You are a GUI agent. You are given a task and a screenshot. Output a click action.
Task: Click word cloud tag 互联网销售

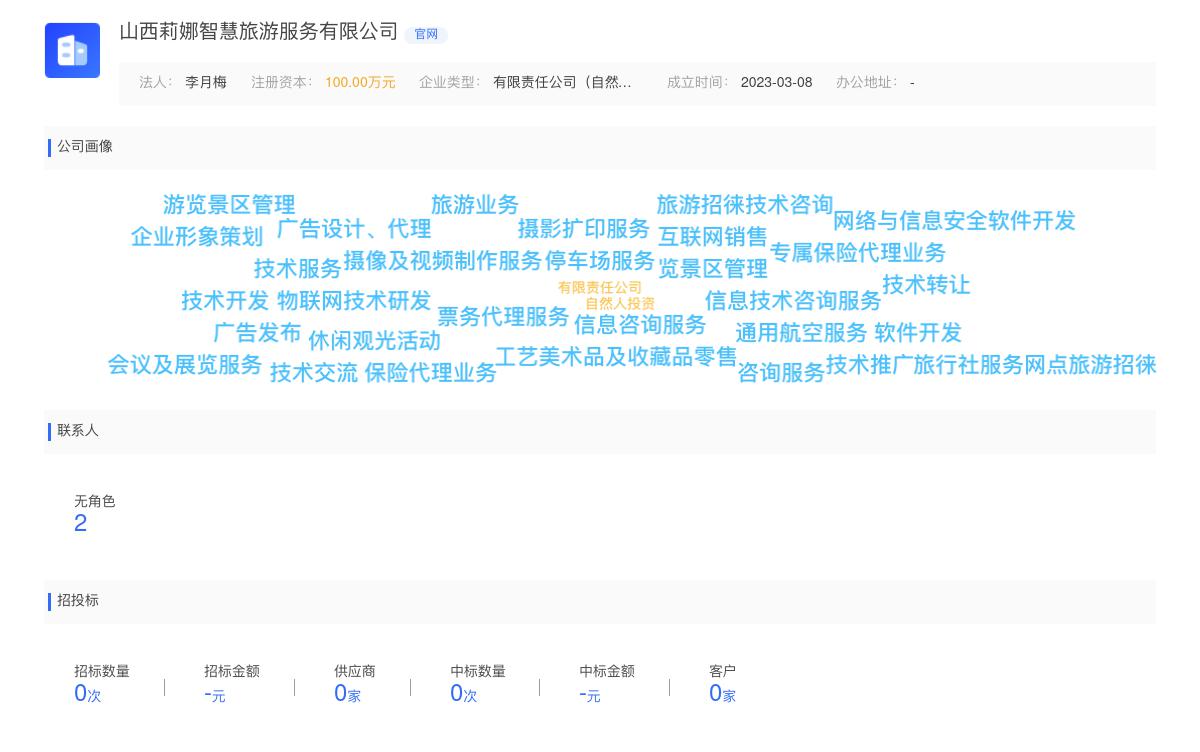pos(713,237)
